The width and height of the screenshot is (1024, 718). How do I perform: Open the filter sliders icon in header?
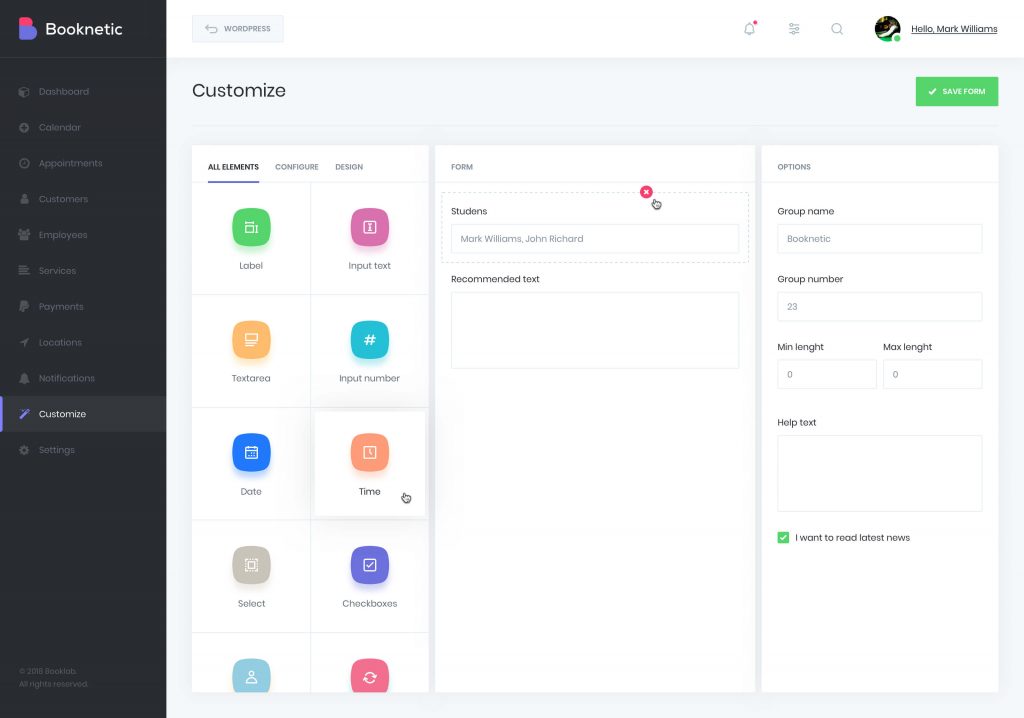(793, 29)
